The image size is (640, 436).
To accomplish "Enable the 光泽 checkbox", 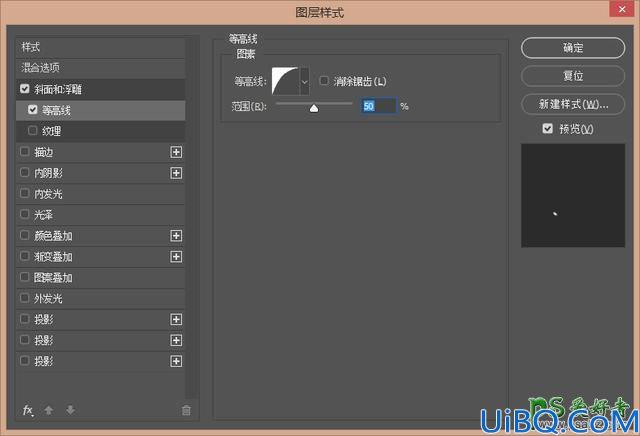I will point(24,214).
